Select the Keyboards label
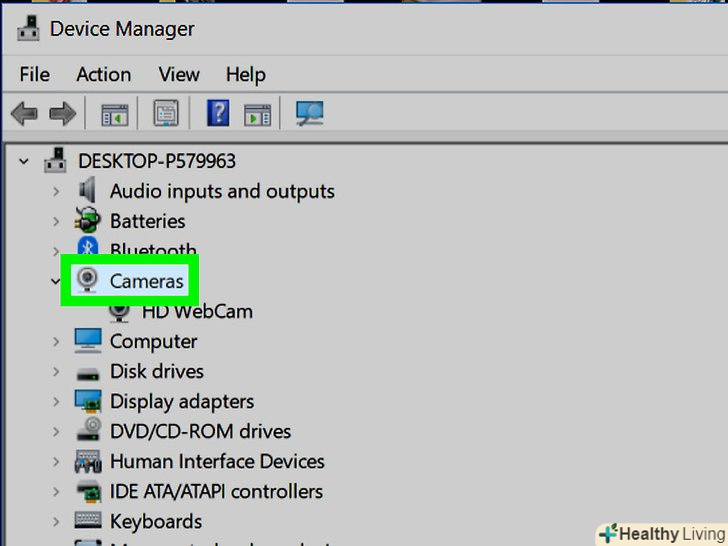The height and width of the screenshot is (546, 728). (156, 522)
